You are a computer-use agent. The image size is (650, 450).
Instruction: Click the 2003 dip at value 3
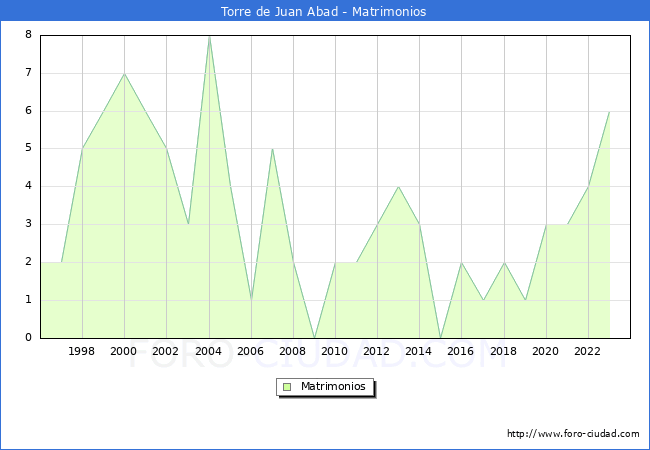188,224
